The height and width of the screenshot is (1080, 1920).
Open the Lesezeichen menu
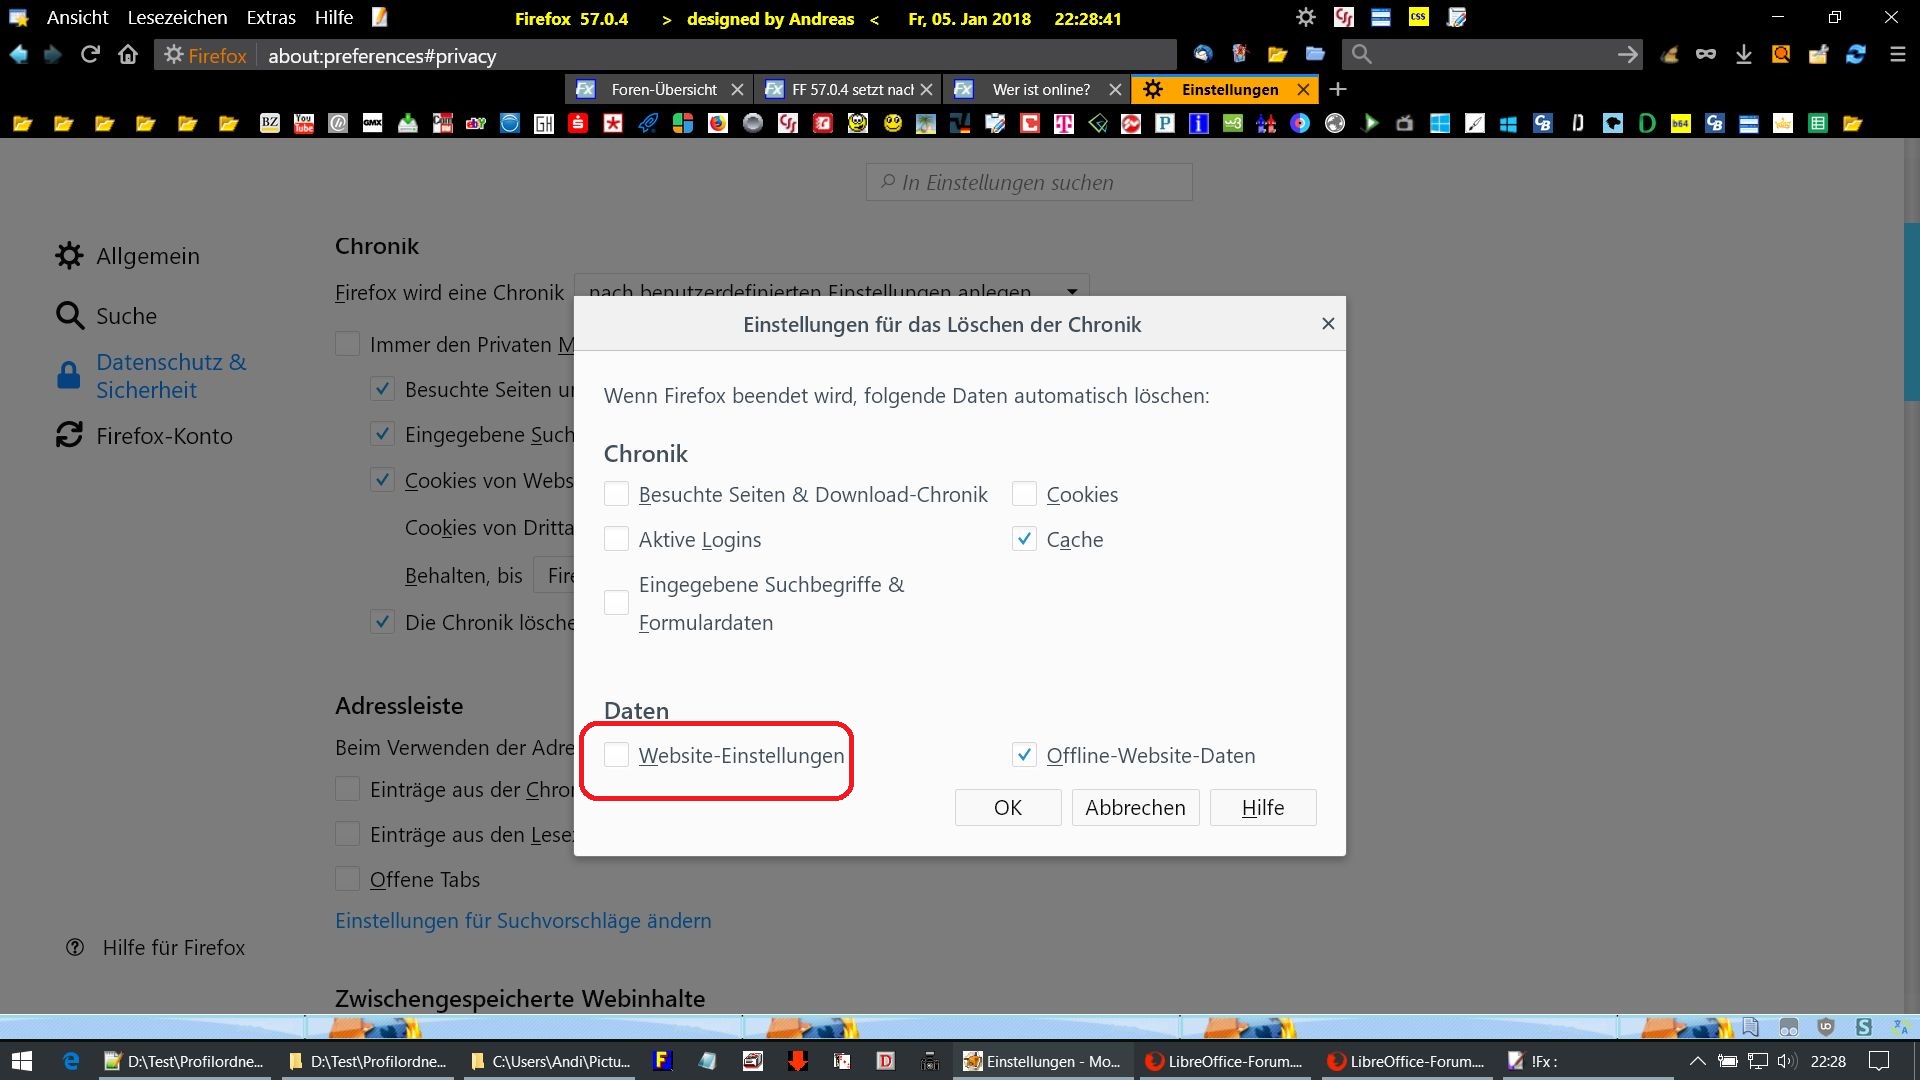tap(177, 18)
